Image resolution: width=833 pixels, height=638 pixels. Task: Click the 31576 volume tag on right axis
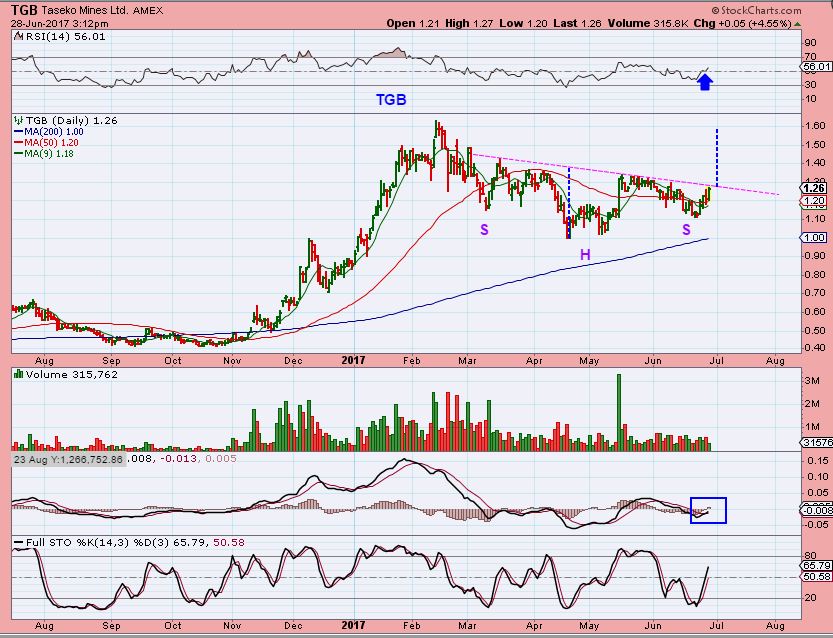pos(817,443)
